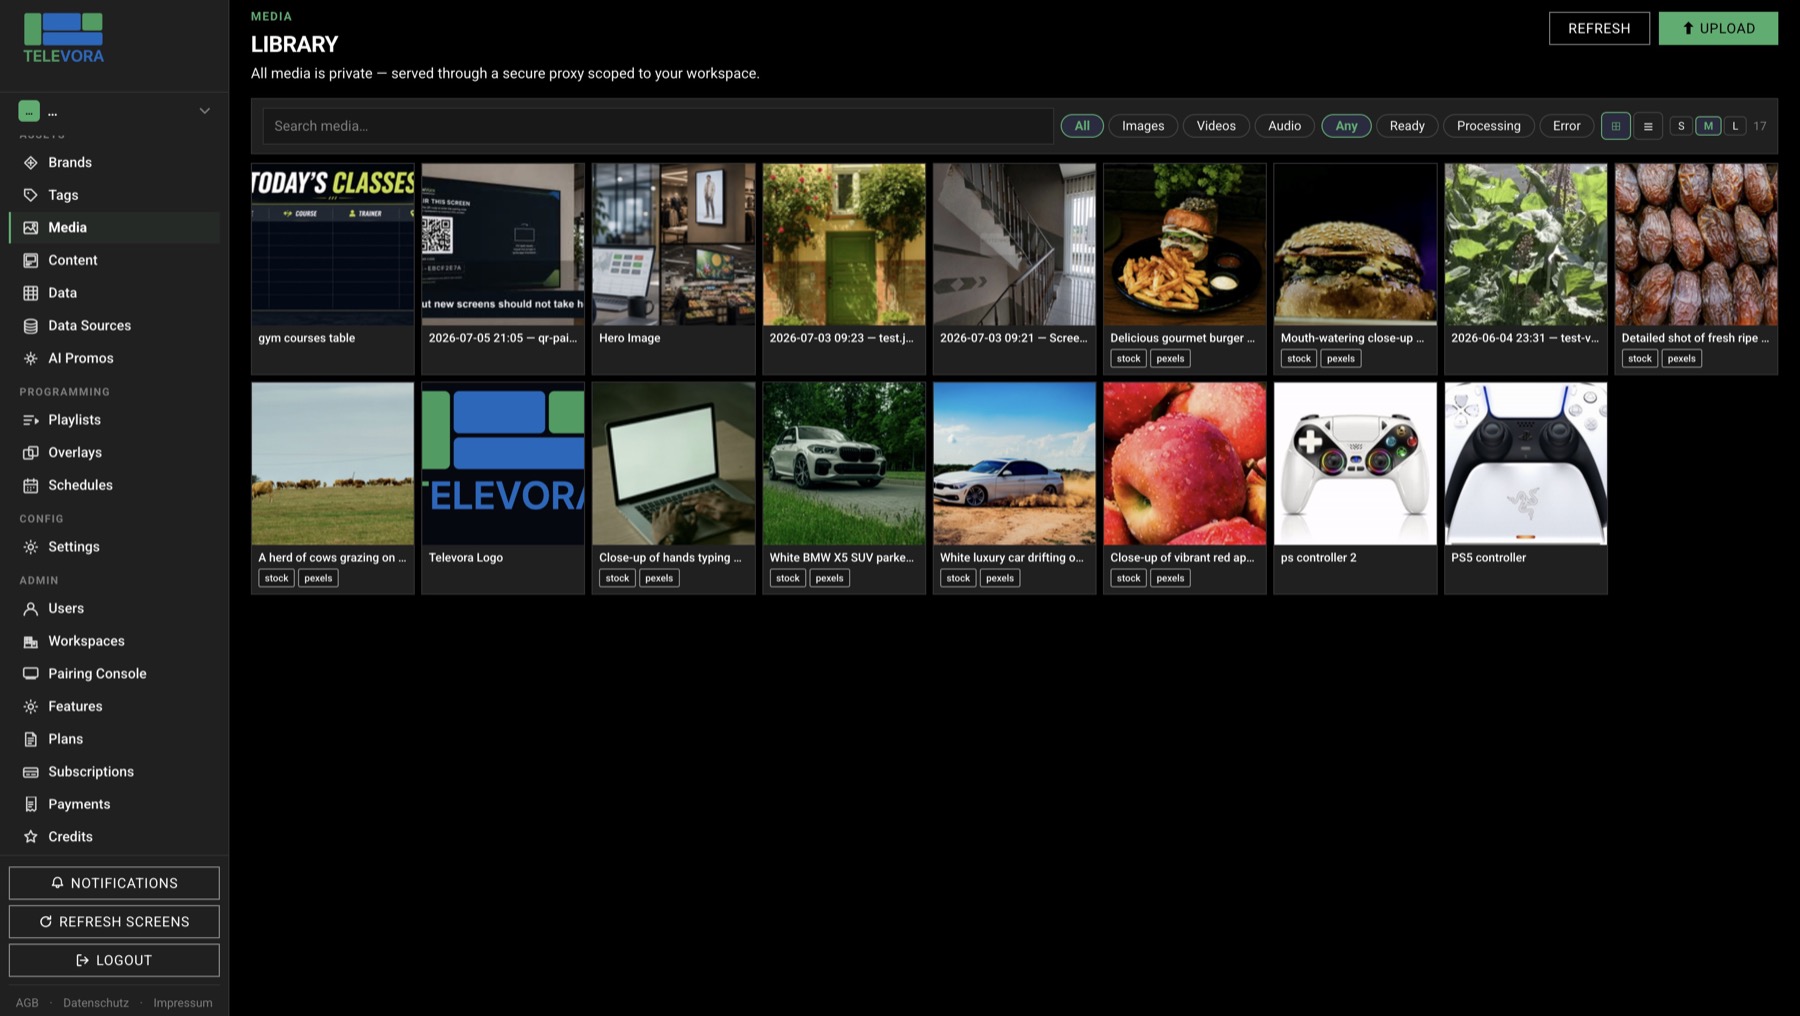Select the Media icon in the sidebar

pos(31,228)
